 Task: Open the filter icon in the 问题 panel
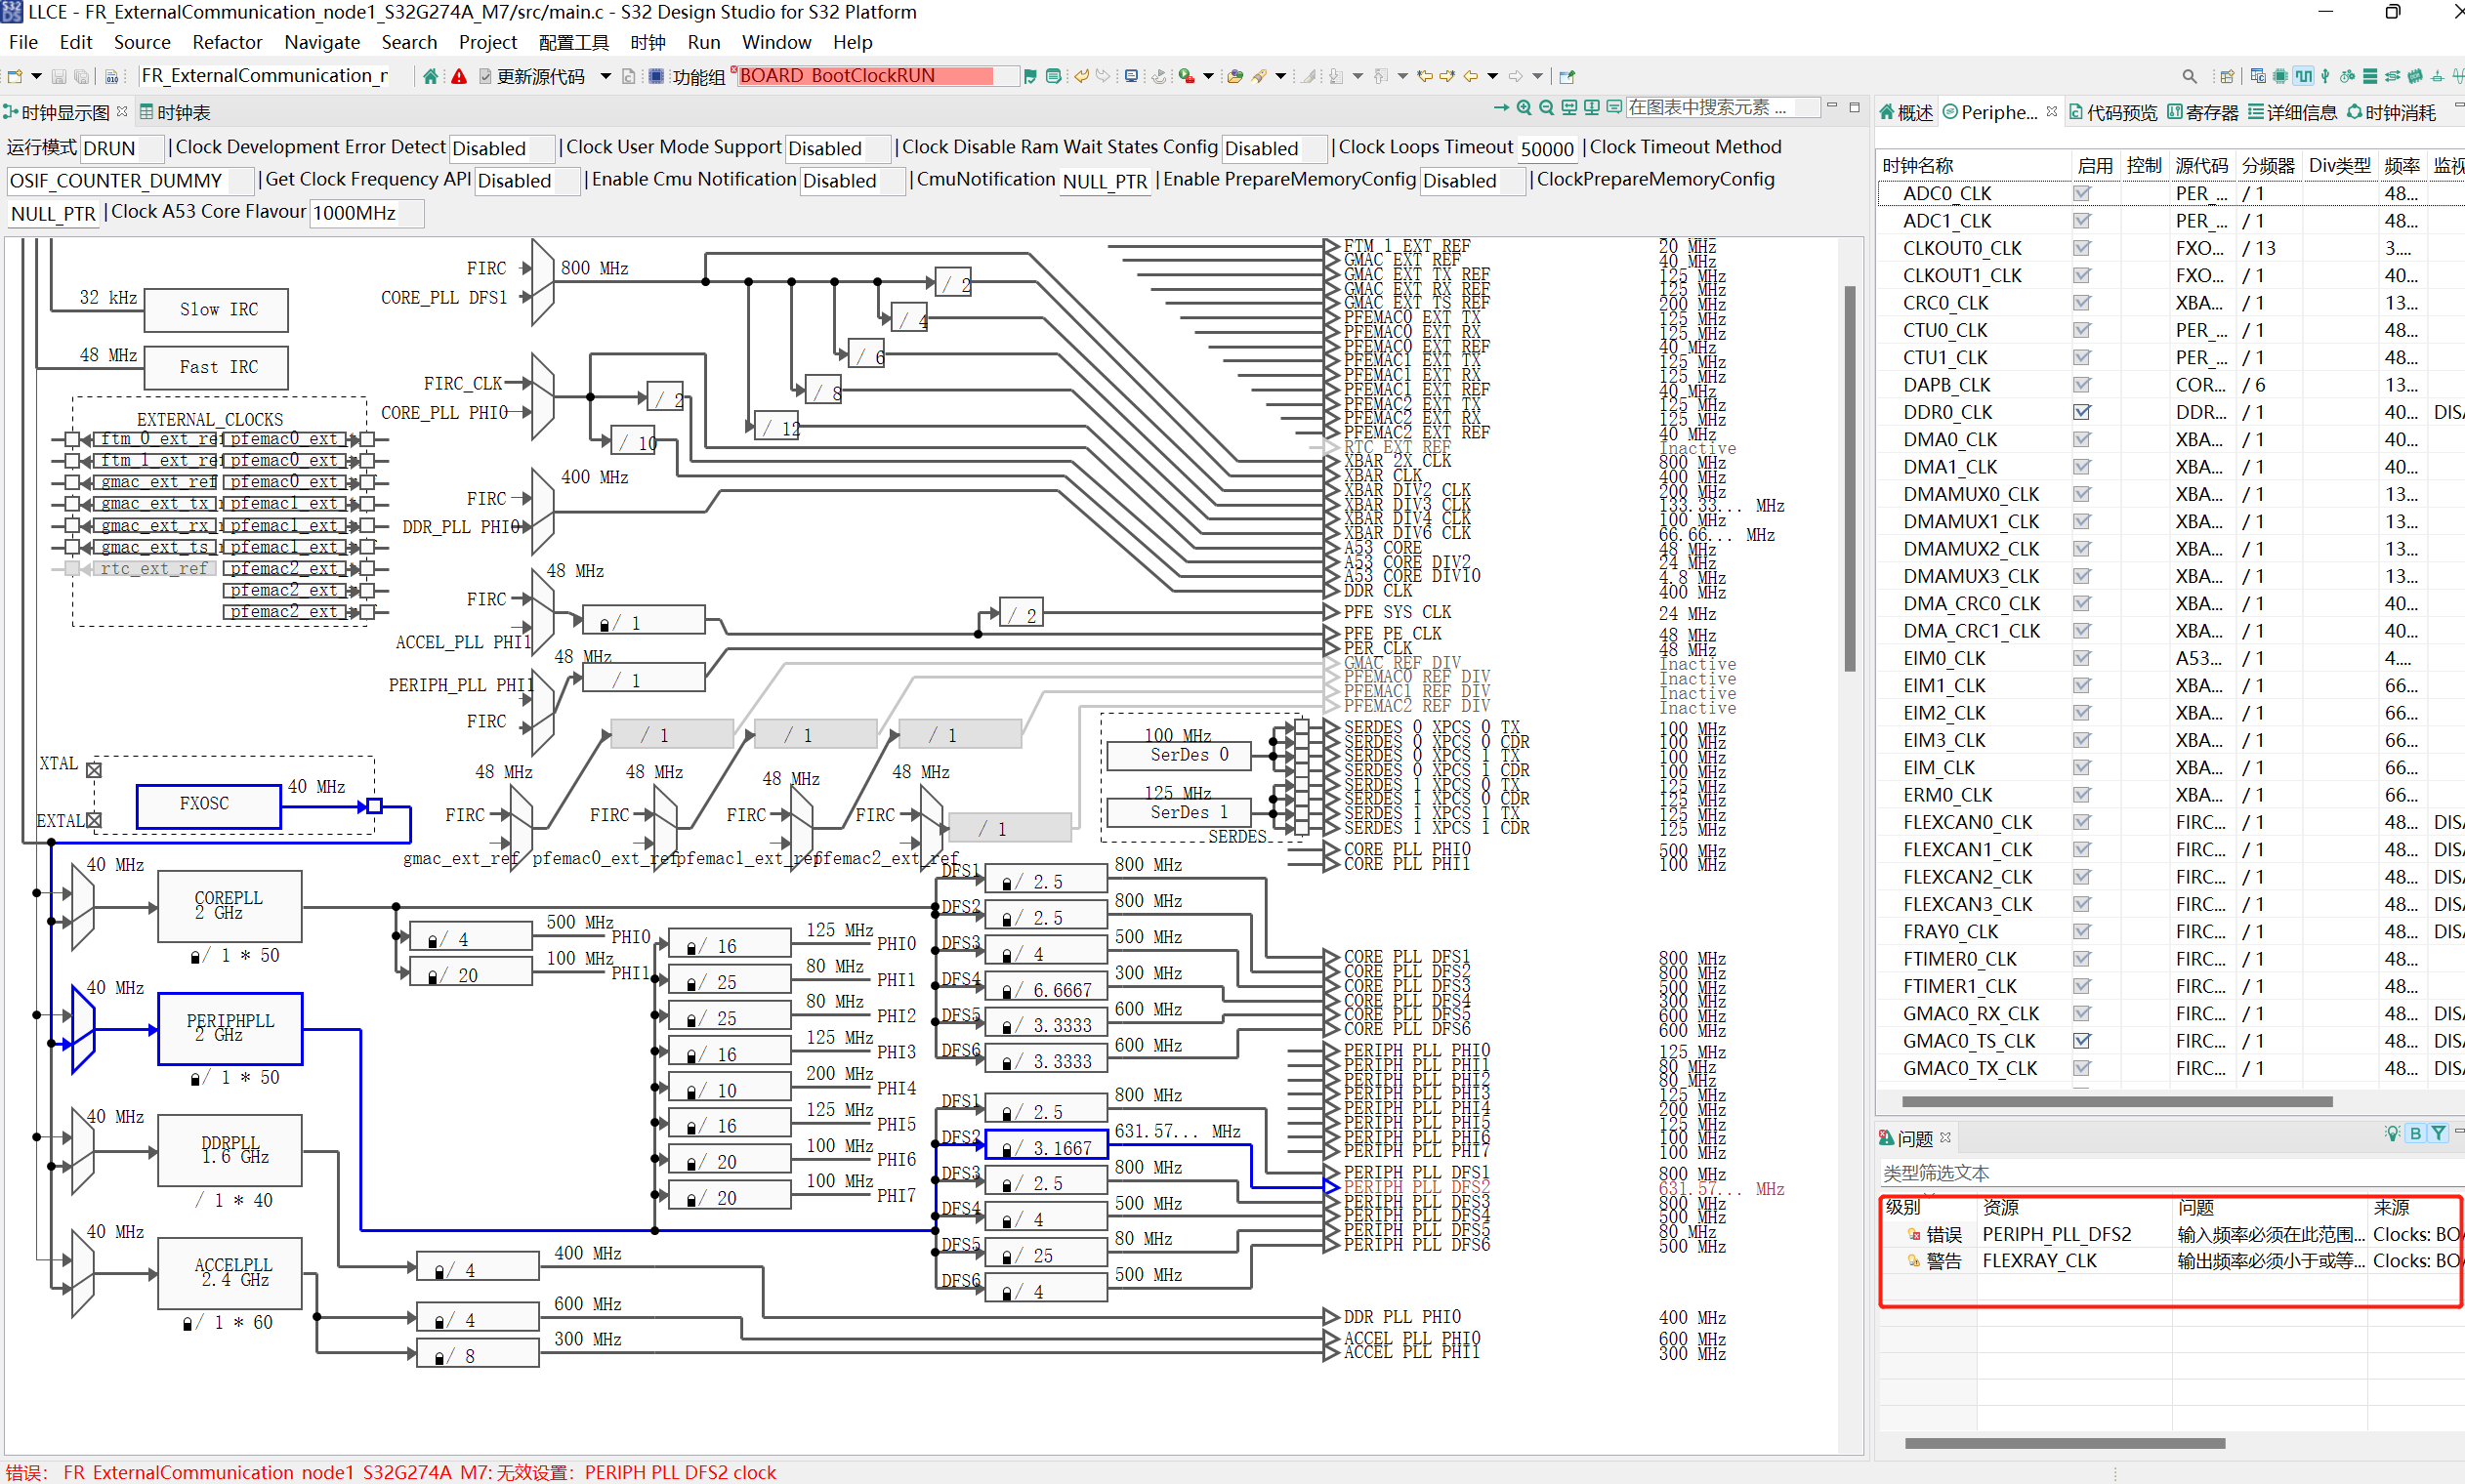(2438, 1133)
